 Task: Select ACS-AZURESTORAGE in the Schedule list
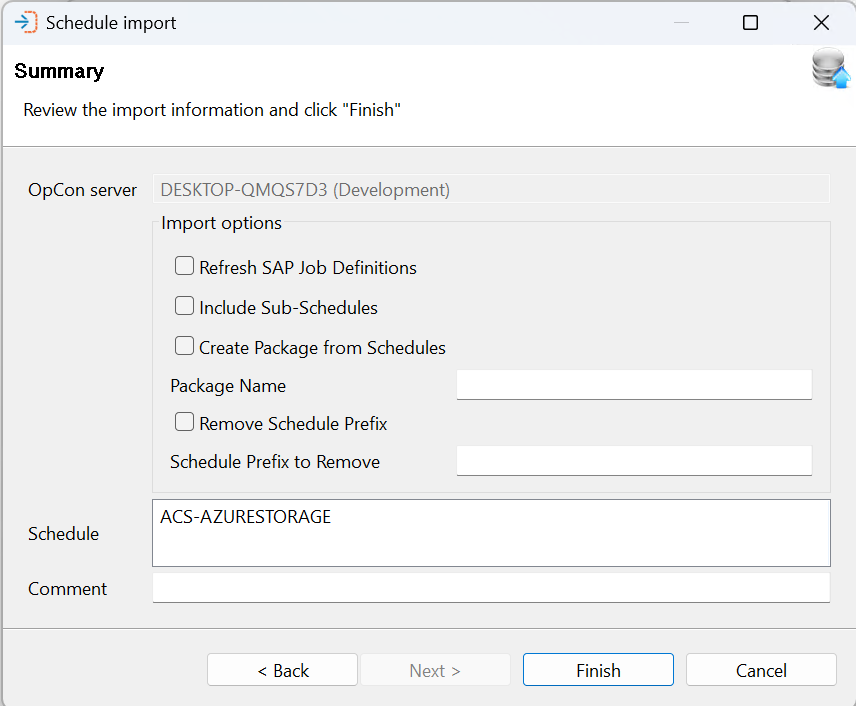(x=246, y=517)
